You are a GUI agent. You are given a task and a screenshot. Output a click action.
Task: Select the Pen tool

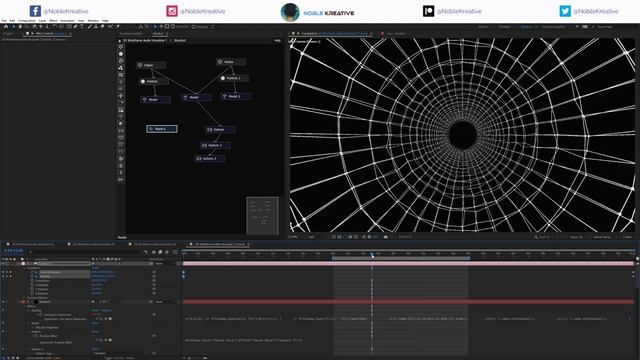[x=76, y=27]
